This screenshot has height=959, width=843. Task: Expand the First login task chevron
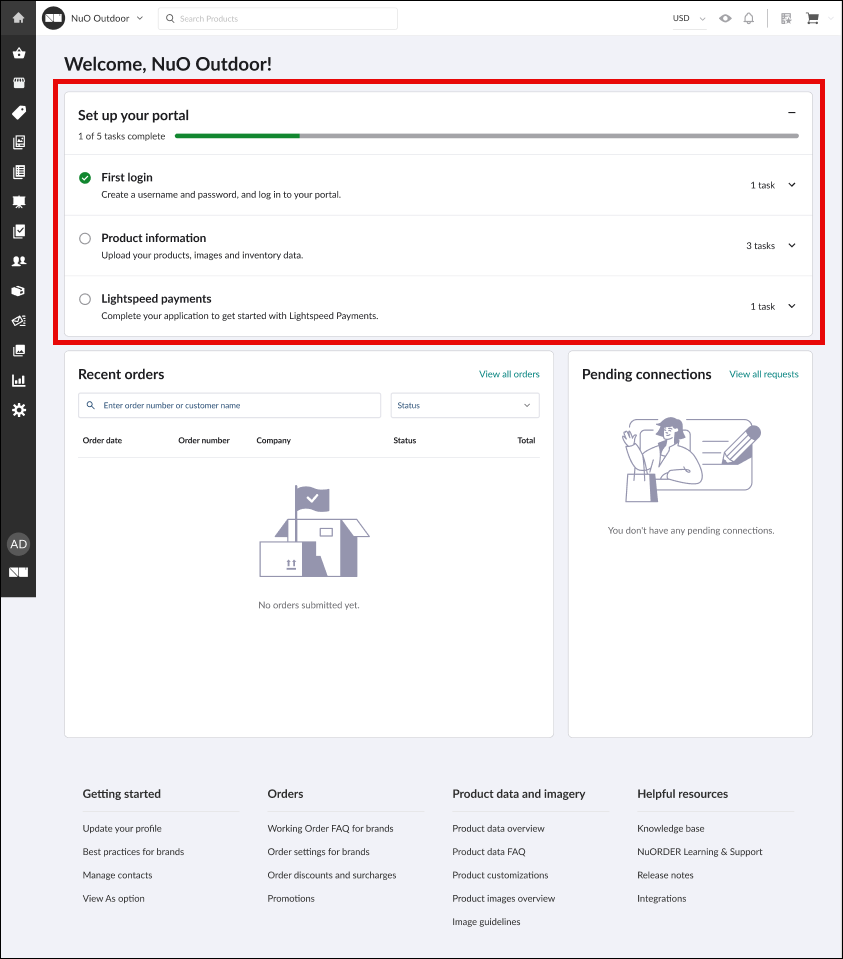[x=792, y=185]
